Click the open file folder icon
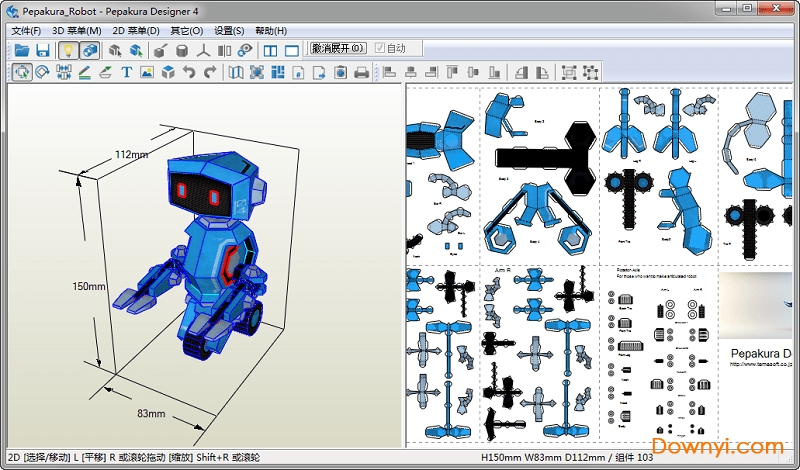 (x=21, y=50)
